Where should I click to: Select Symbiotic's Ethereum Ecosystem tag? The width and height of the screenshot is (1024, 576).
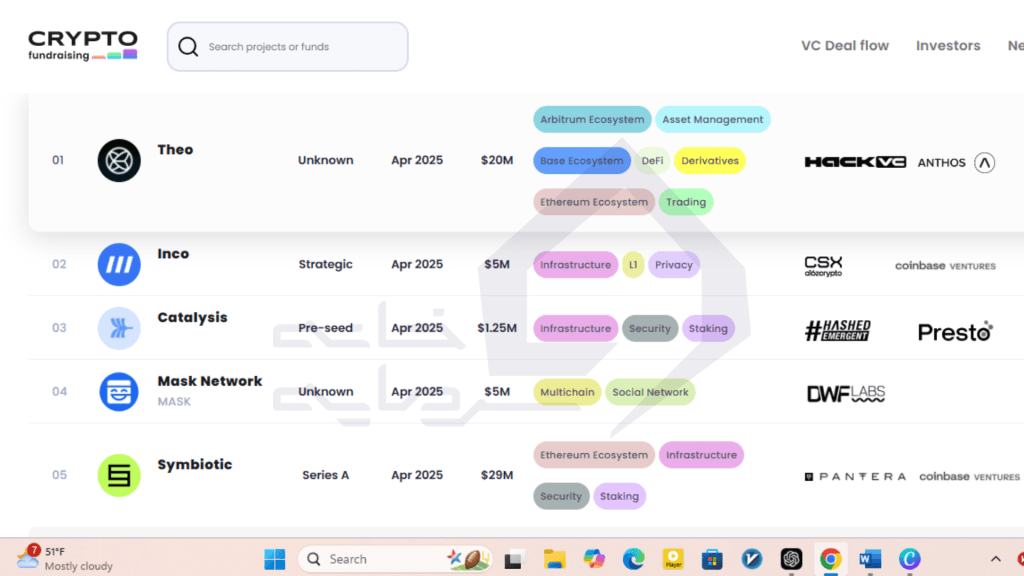594,455
